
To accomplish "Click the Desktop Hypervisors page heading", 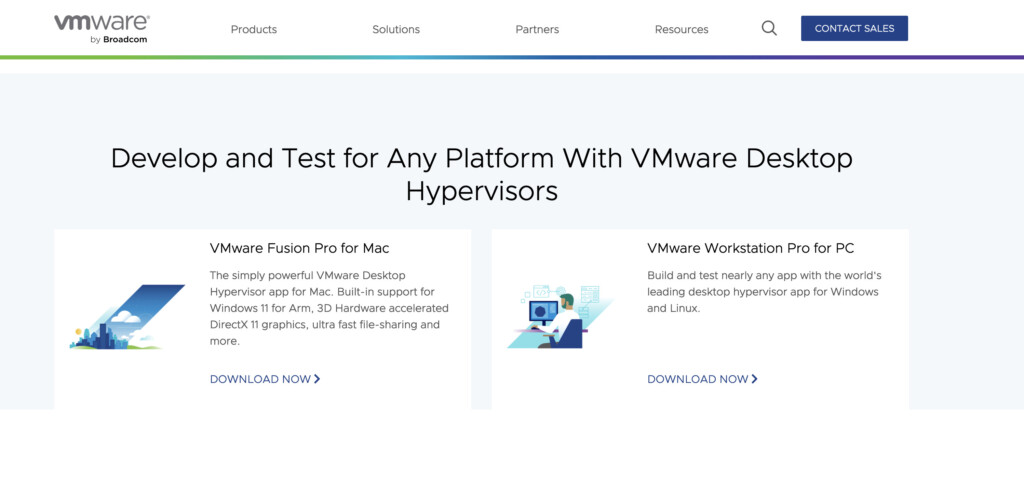I will 482,175.
